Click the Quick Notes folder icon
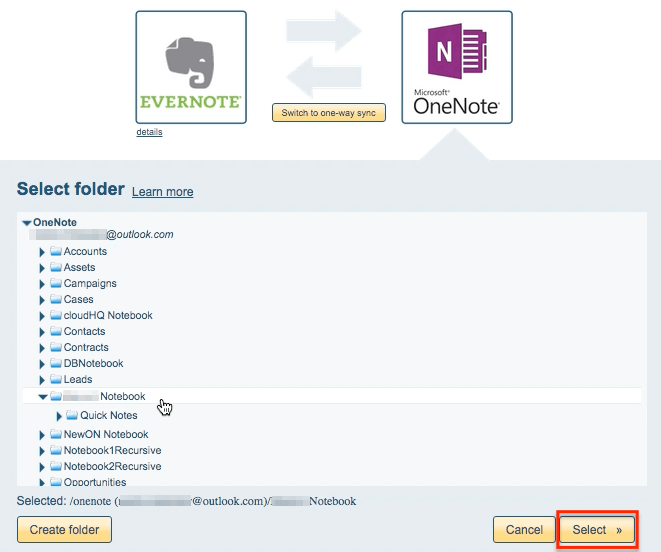Viewport: 661px width, 552px height. click(72, 415)
